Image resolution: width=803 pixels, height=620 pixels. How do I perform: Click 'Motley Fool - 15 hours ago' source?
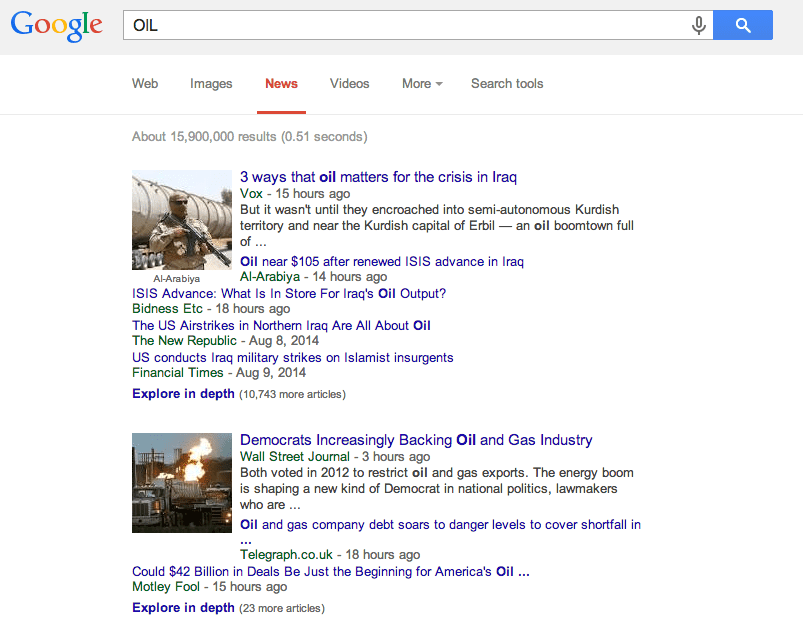(209, 587)
